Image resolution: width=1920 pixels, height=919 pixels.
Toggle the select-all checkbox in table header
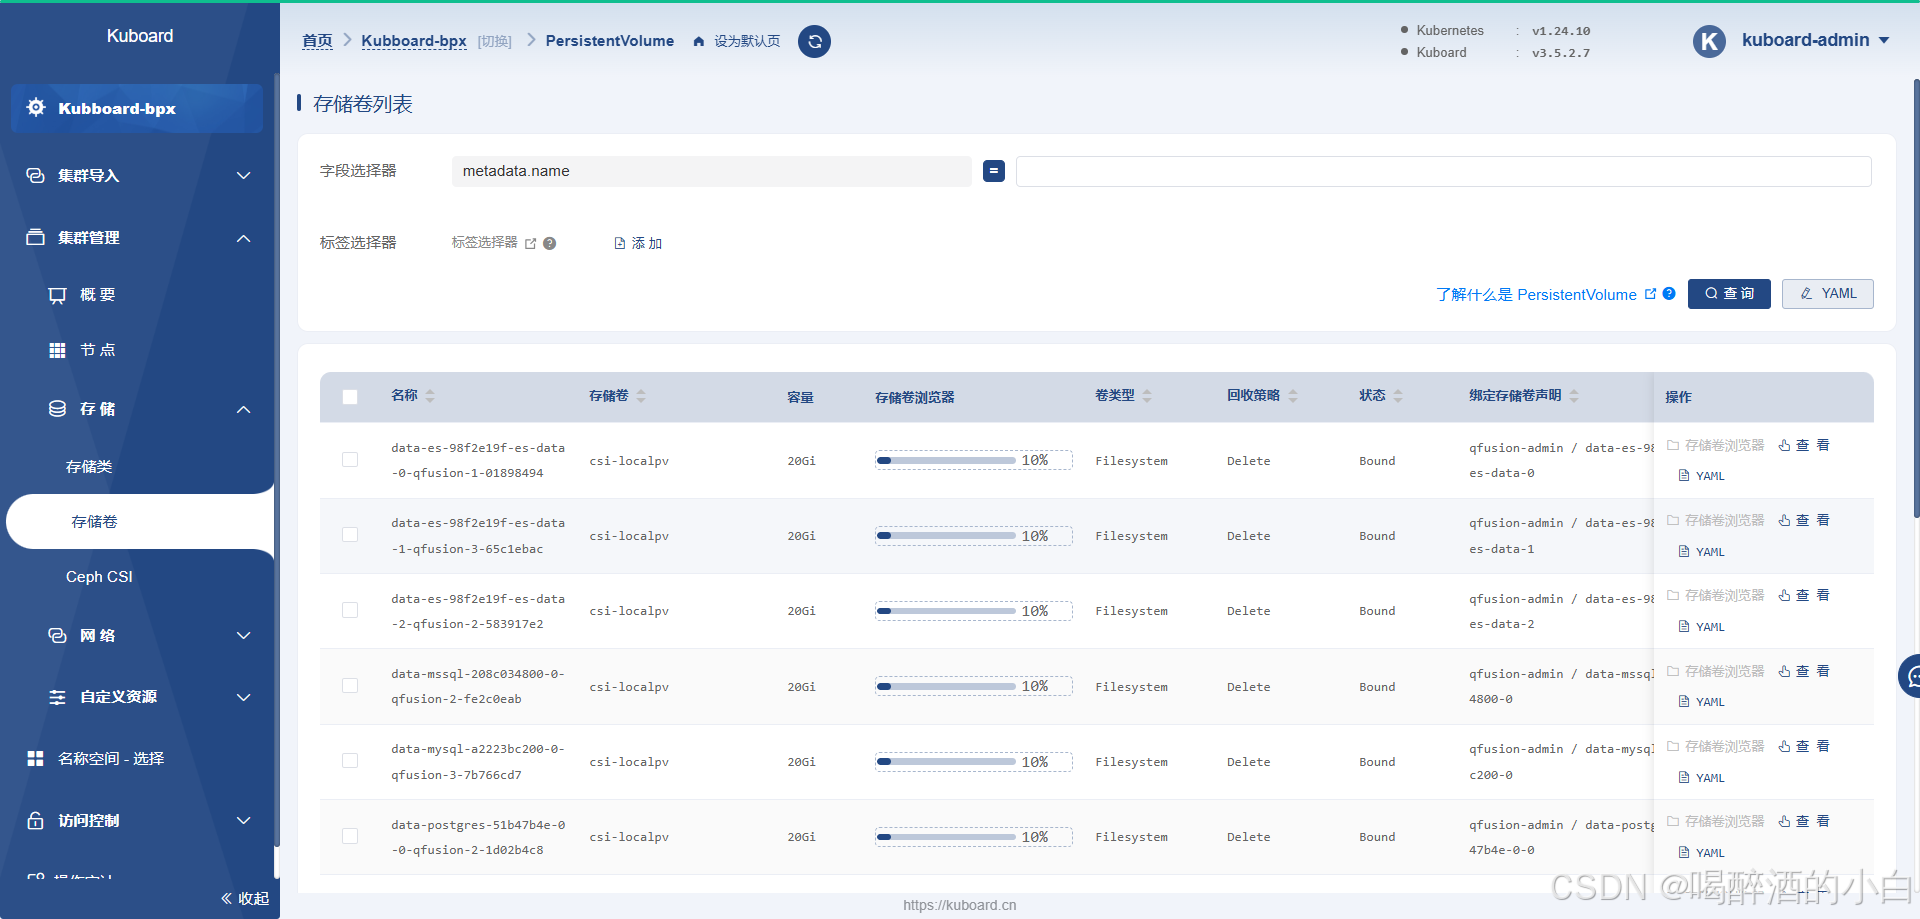(x=350, y=397)
